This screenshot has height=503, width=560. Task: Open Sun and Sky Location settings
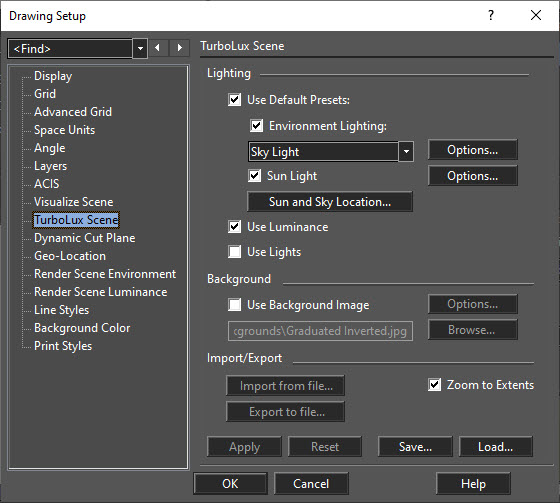pos(330,202)
